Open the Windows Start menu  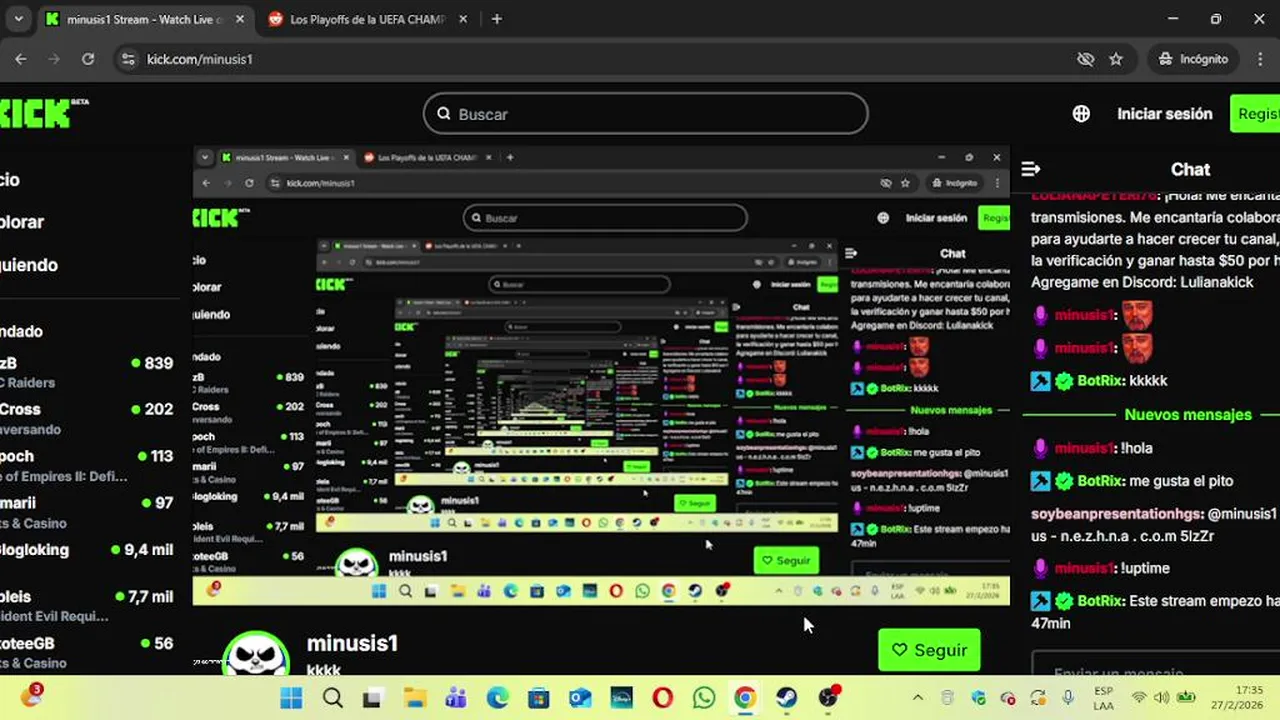[291, 698]
